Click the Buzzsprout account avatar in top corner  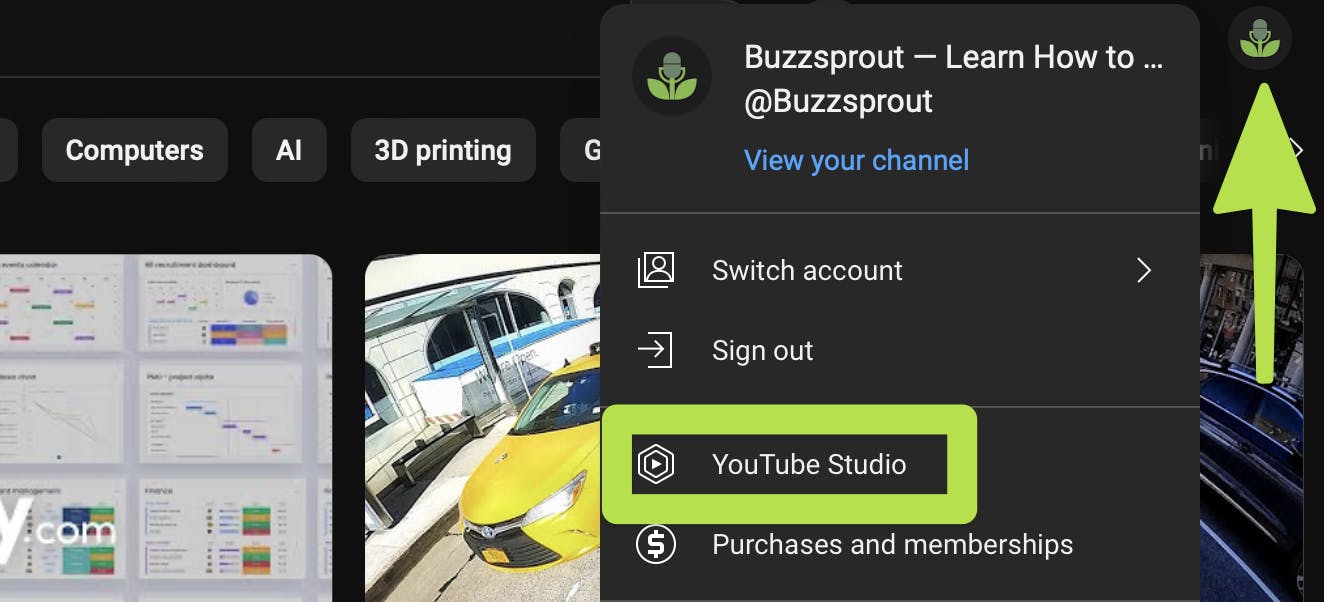click(x=1260, y=38)
